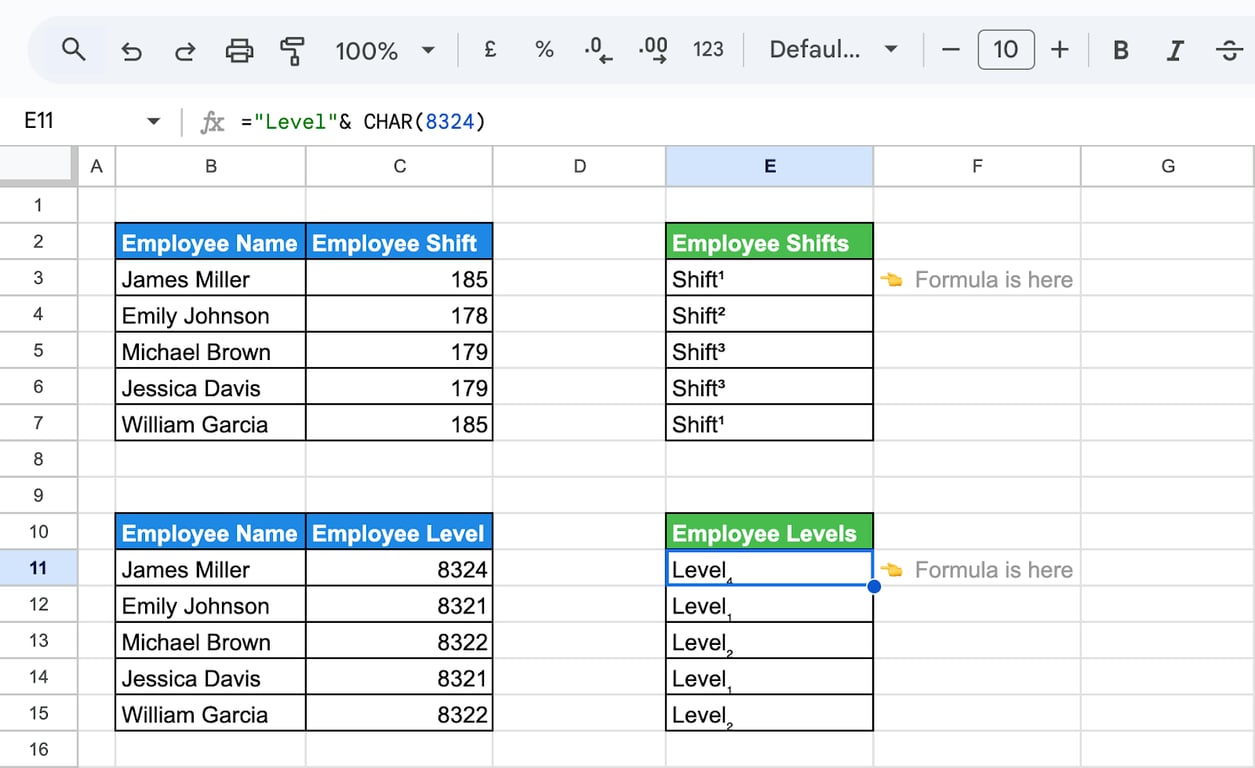Undo the last action
The height and width of the screenshot is (768, 1255).
coord(131,50)
